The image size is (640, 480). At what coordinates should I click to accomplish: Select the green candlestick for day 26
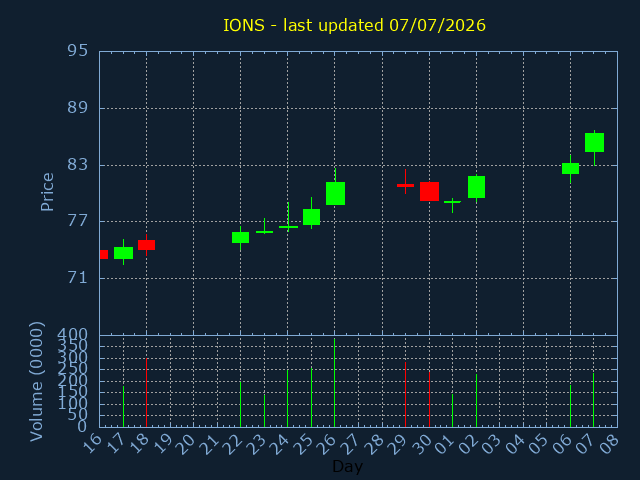336,193
